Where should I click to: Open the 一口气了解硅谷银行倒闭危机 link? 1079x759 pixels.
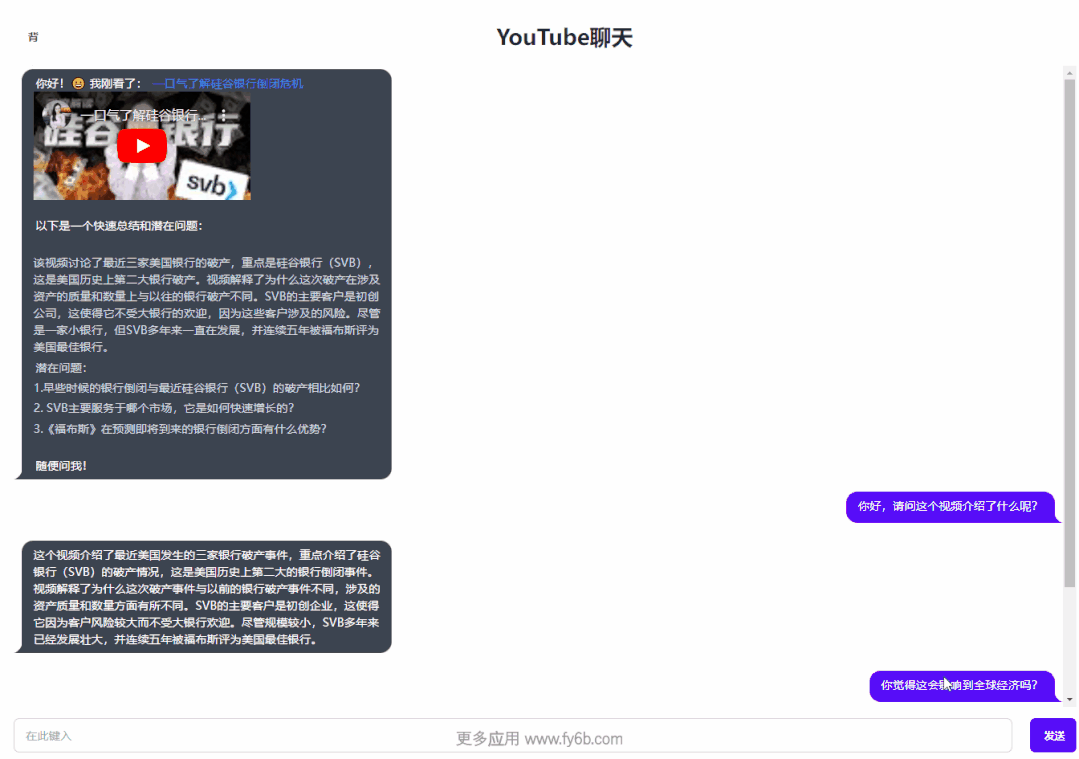tap(227, 83)
